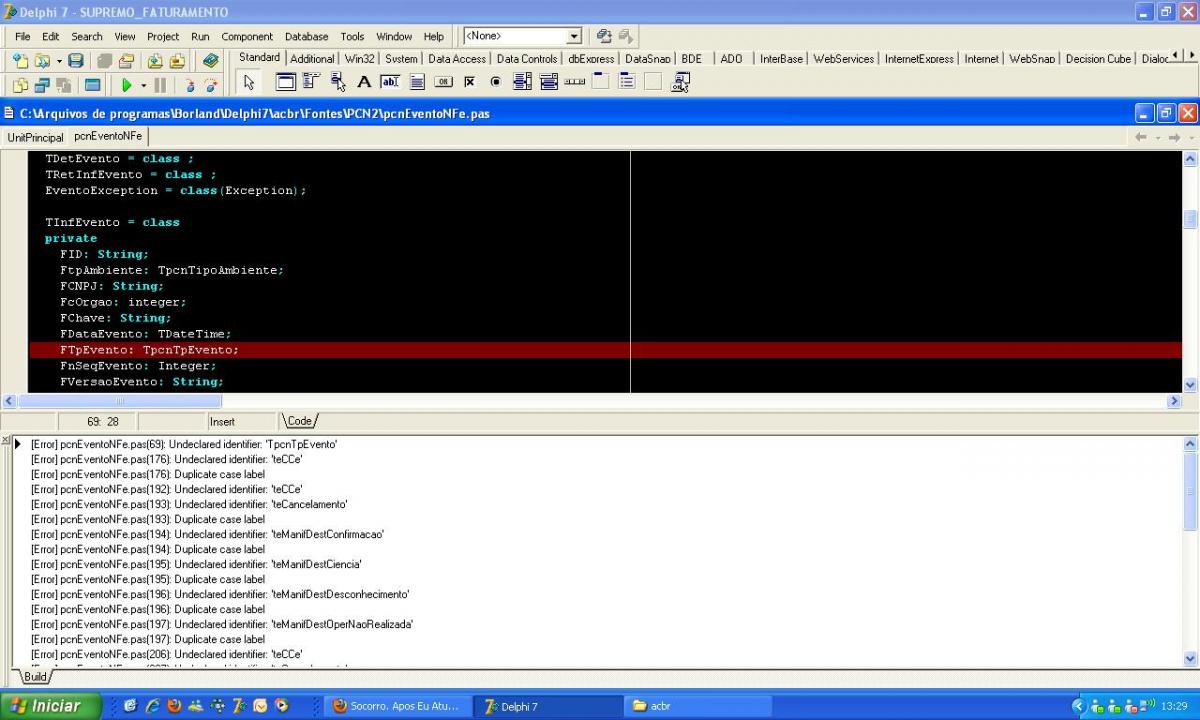Select the ListBox component icon
1200x720 pixels.
point(521,83)
